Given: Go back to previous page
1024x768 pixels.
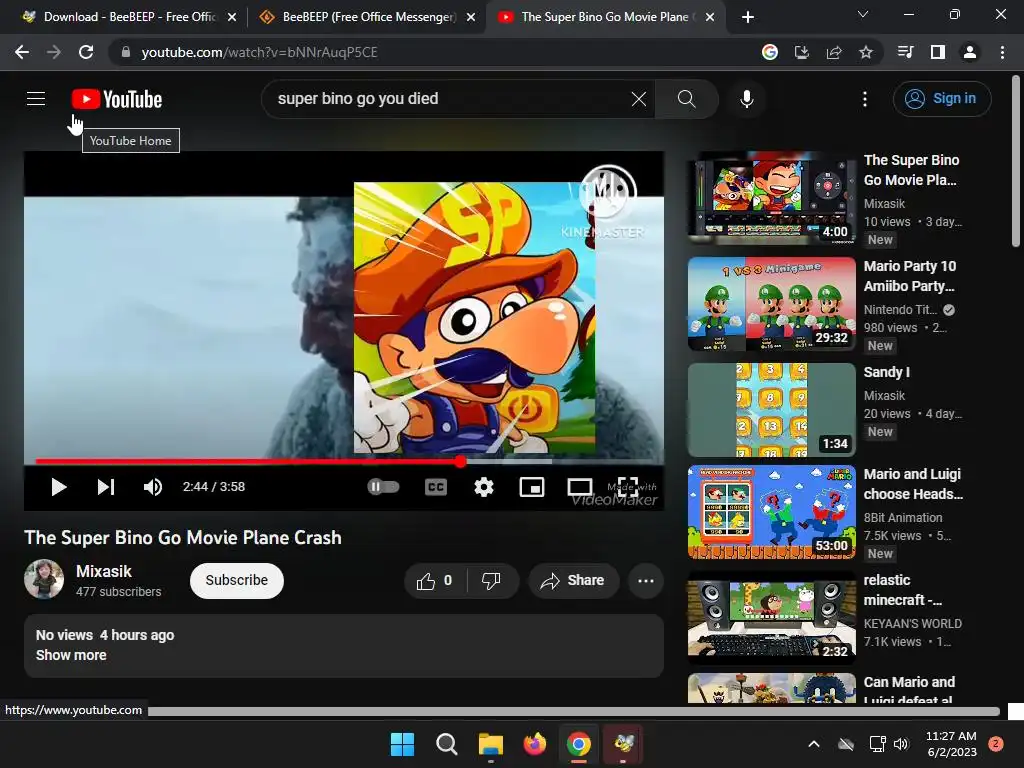Looking at the screenshot, I should (x=22, y=52).
